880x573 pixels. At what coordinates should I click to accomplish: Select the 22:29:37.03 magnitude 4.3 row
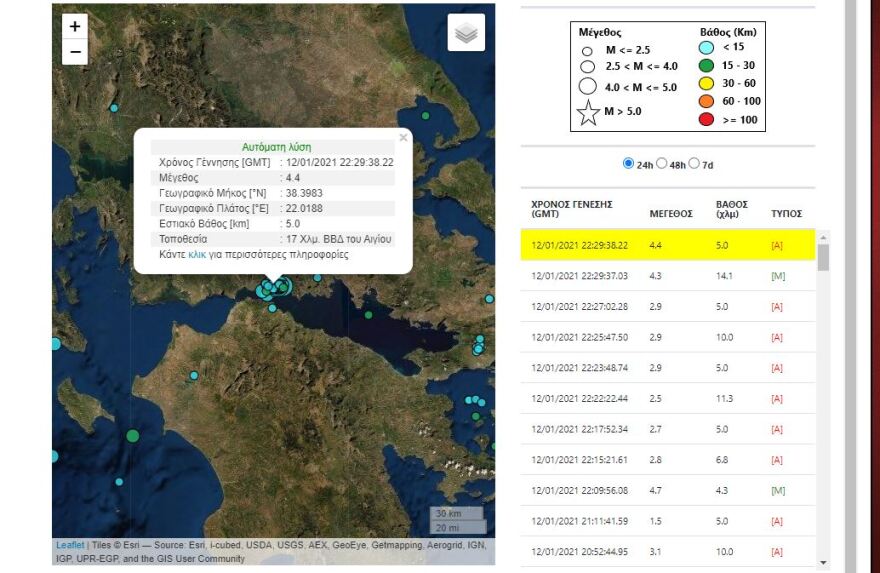pyautogui.click(x=668, y=276)
